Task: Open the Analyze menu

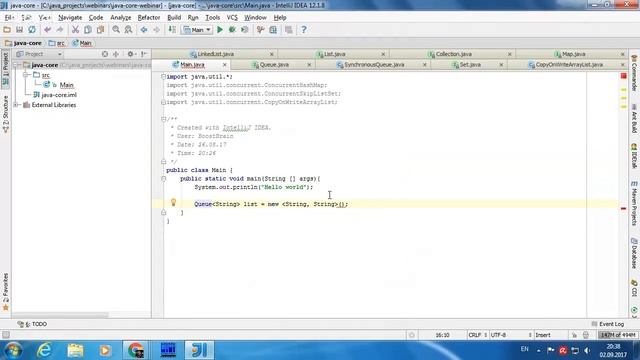Action: (x=120, y=18)
